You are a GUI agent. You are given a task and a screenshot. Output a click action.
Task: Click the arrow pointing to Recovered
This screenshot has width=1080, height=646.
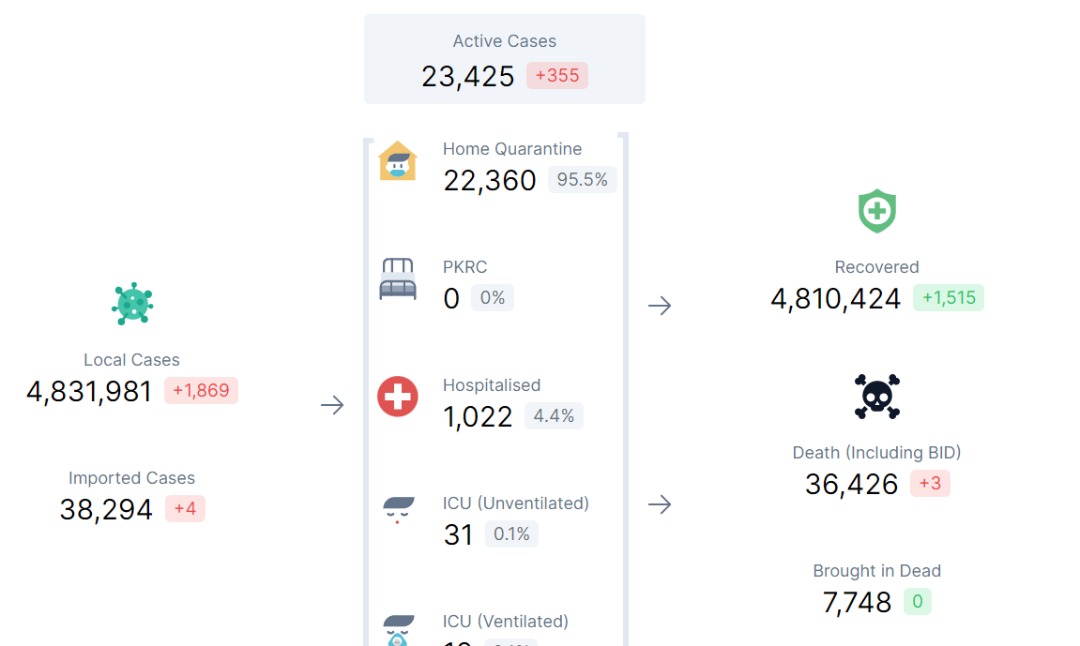point(660,305)
